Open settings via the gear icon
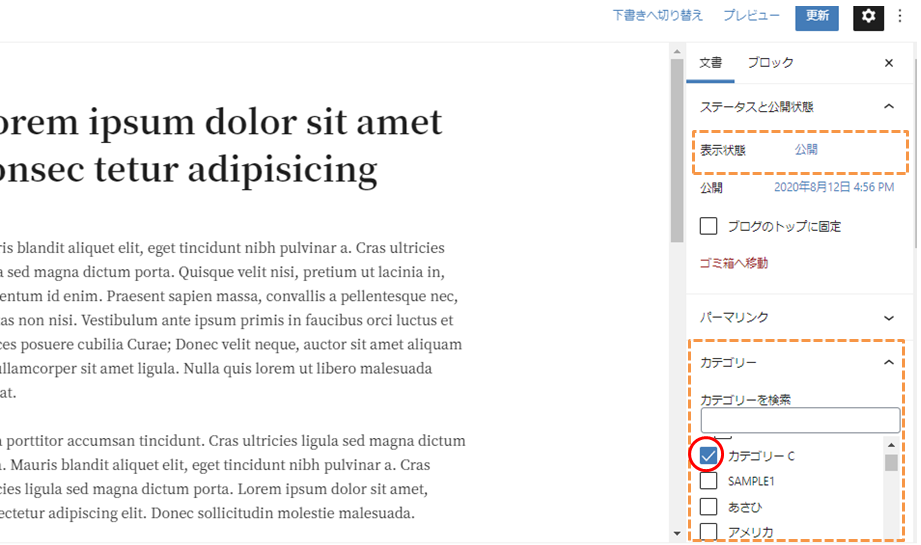The width and height of the screenshot is (921, 545). click(x=868, y=16)
